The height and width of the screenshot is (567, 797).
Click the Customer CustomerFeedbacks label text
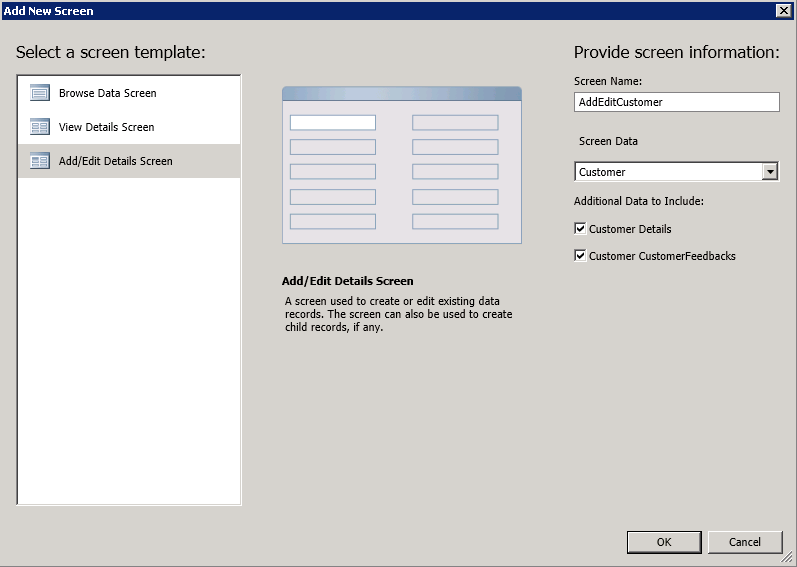[x=662, y=256]
